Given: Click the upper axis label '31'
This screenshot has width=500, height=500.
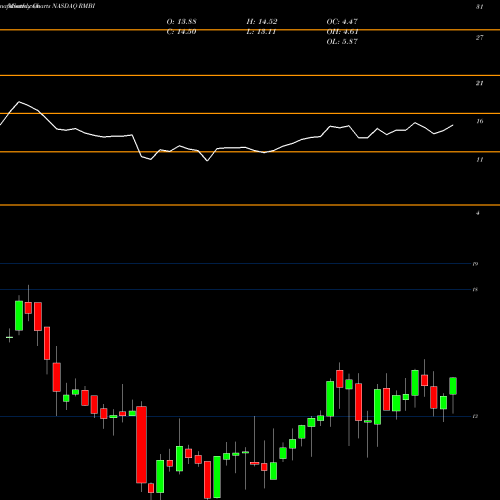Looking at the screenshot, I should 479,7.
